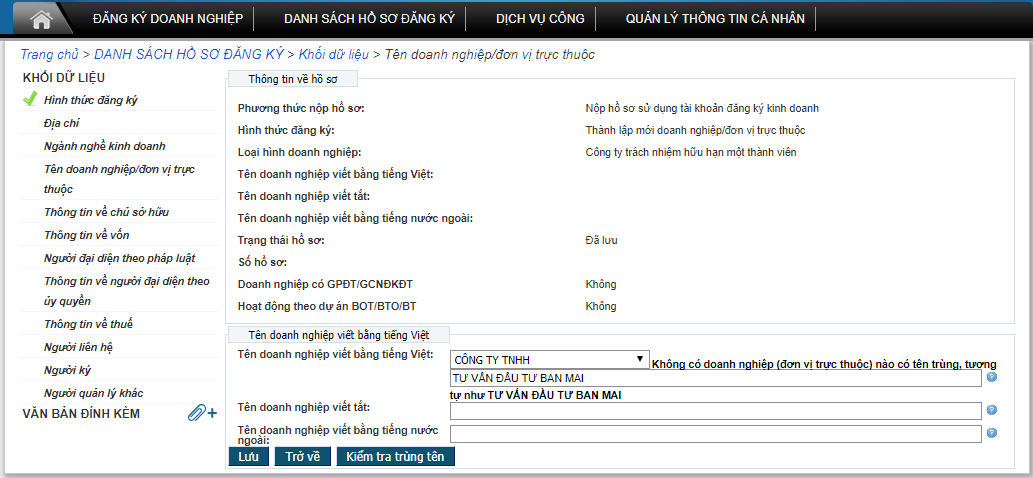The height and width of the screenshot is (478, 1033).
Task: Click the abbreviated company name input field
Action: (x=715, y=411)
